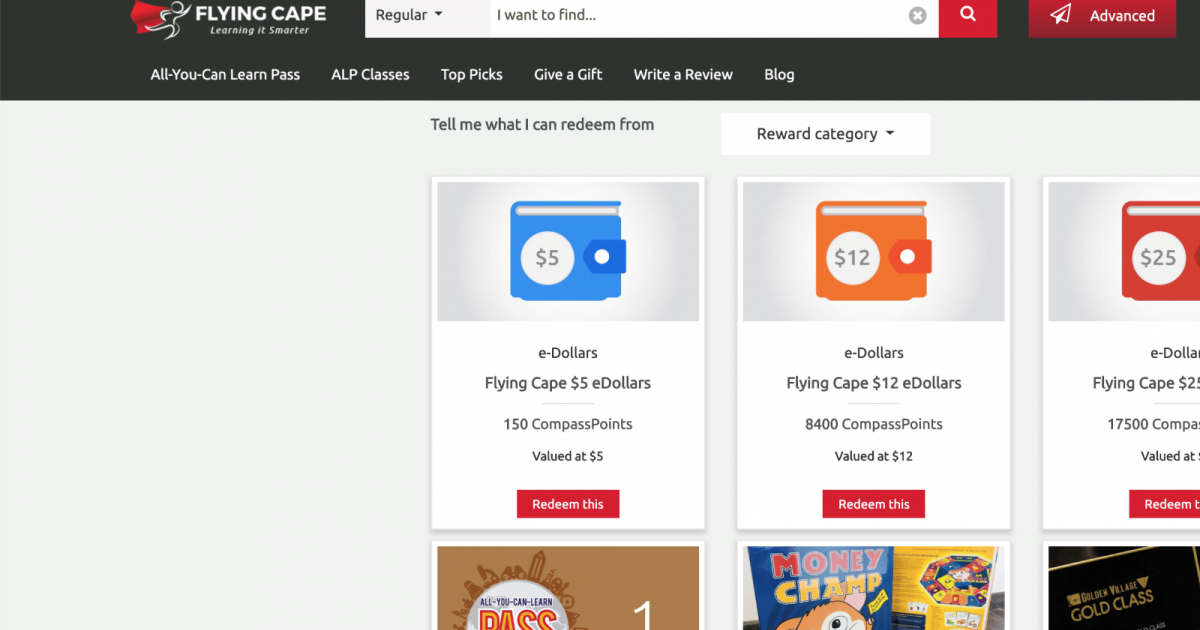
Task: Click the blue $5 wallet image
Action: tap(568, 251)
